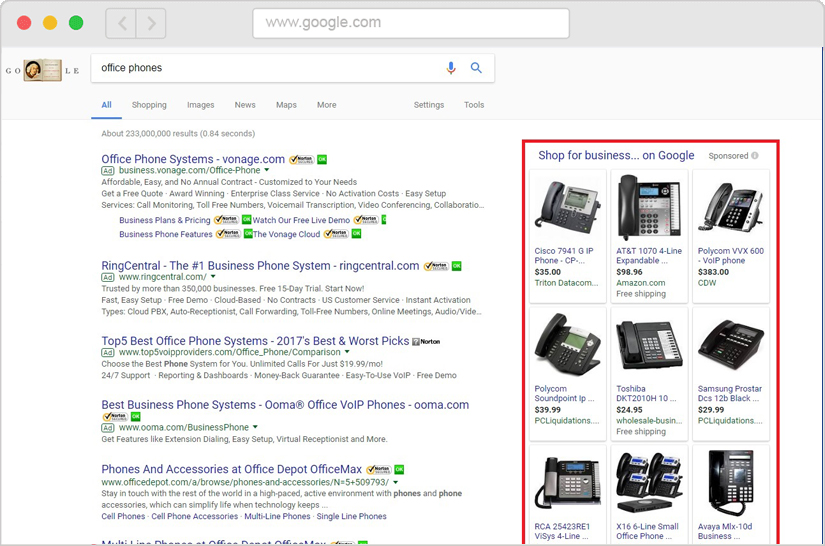
Task: Open the Office Phone Systems vonage.com link
Action: (x=193, y=159)
